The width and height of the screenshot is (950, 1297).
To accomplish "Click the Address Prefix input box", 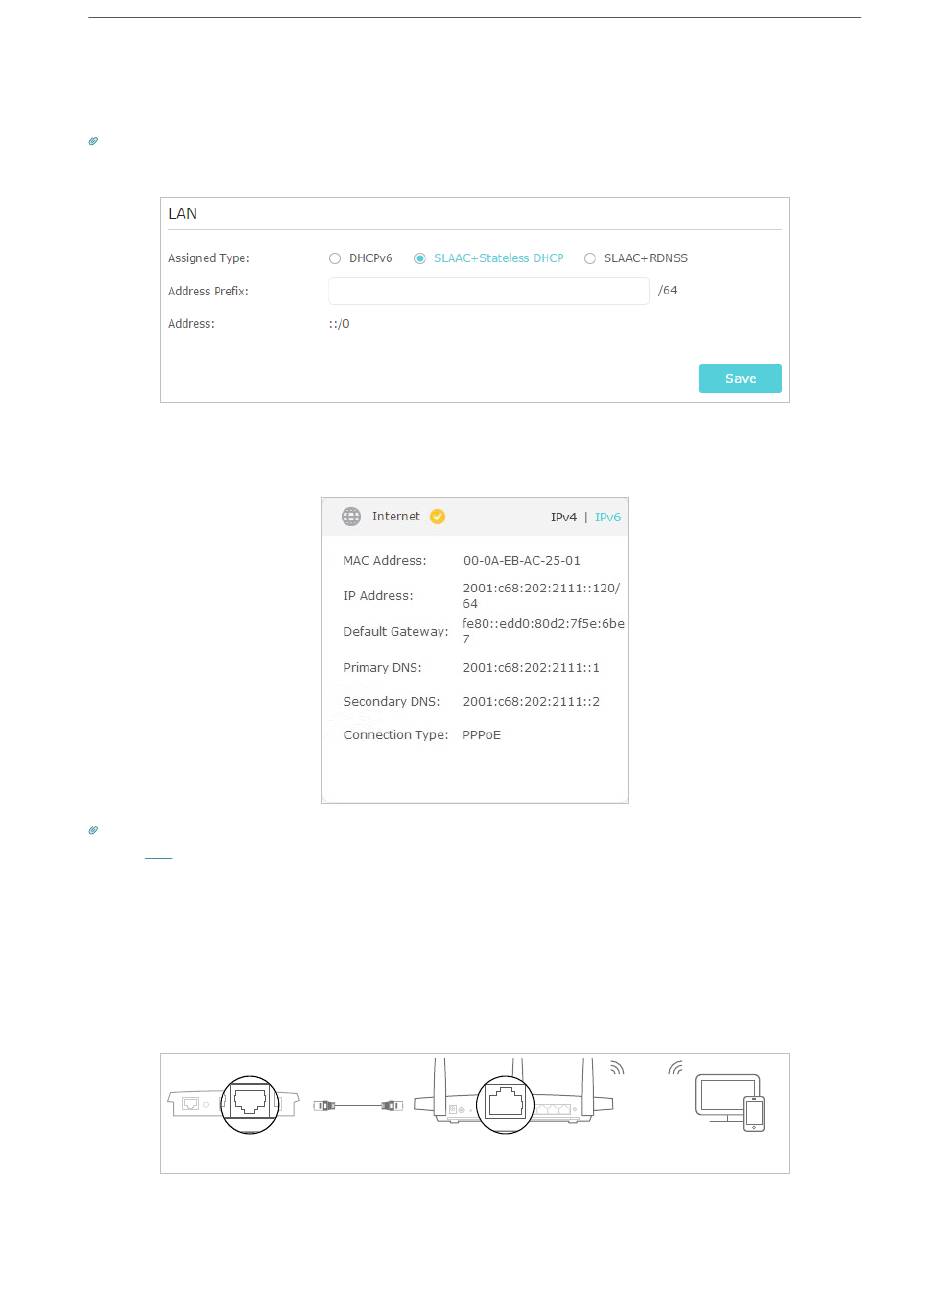I will pyautogui.click(x=489, y=291).
